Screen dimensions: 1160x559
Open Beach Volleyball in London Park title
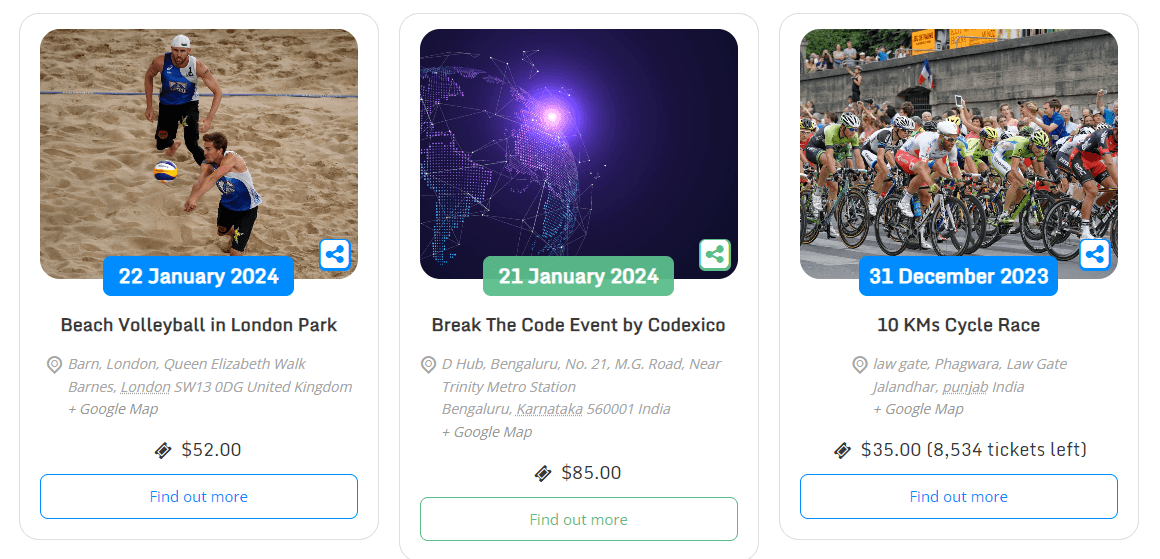pyautogui.click(x=199, y=325)
